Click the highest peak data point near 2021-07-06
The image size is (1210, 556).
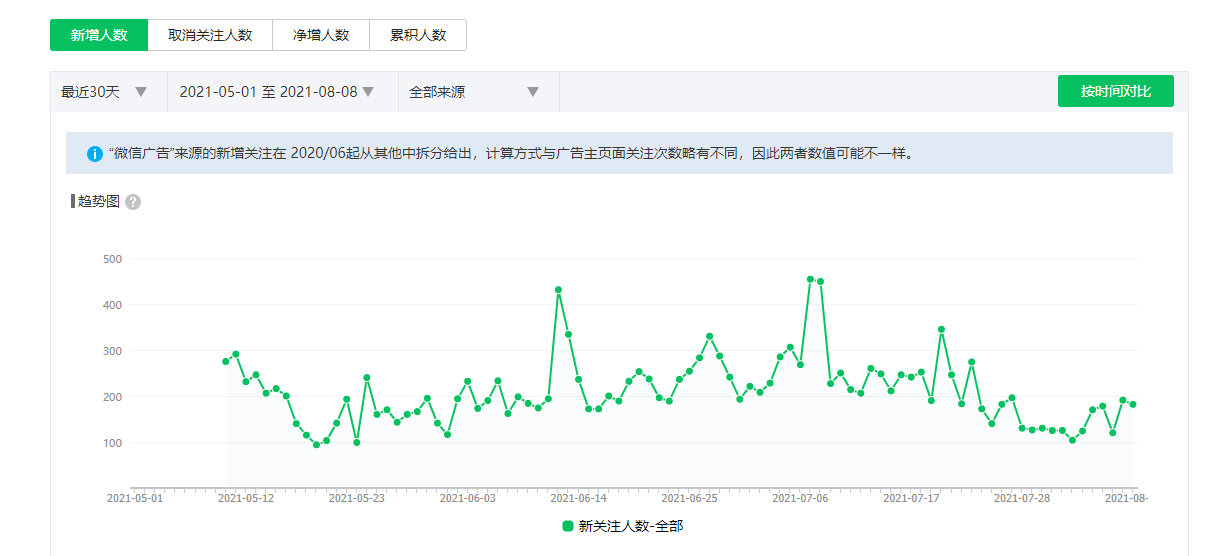tap(810, 279)
